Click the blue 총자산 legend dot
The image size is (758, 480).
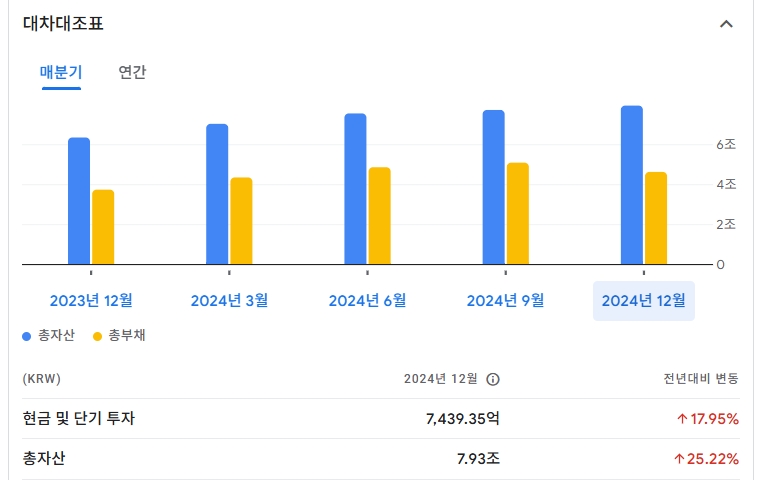coord(27,336)
